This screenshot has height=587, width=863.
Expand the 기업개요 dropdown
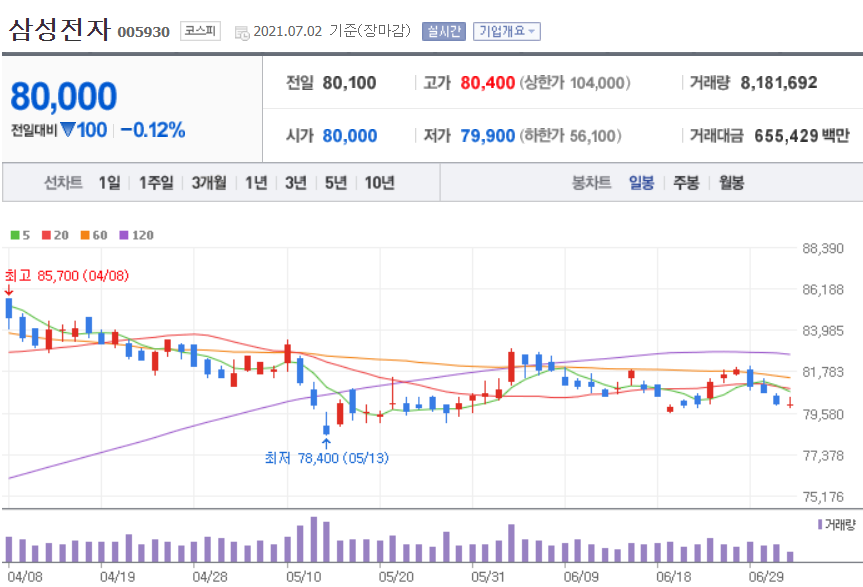507,31
